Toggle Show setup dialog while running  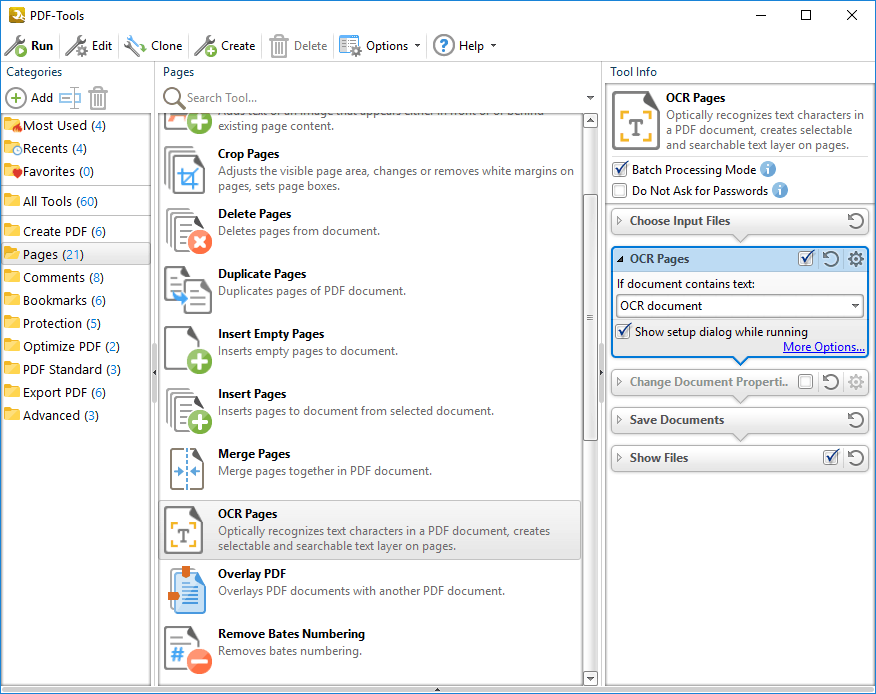tap(623, 331)
